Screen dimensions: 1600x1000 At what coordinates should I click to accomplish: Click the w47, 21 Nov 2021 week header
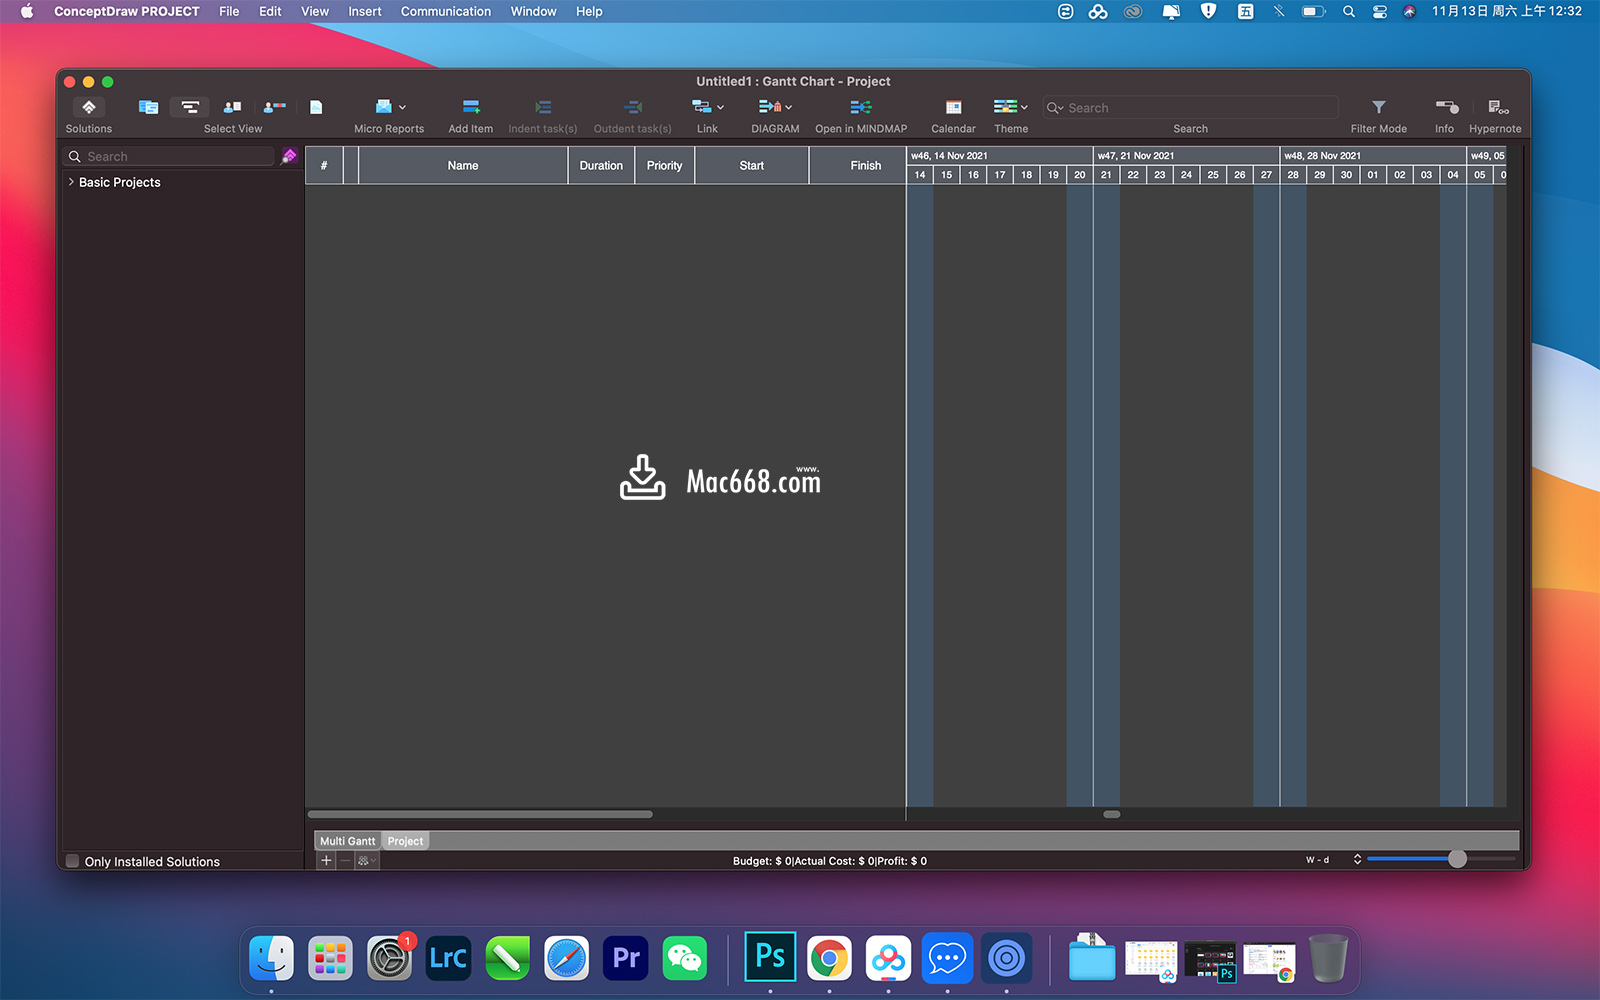[x=1186, y=155]
